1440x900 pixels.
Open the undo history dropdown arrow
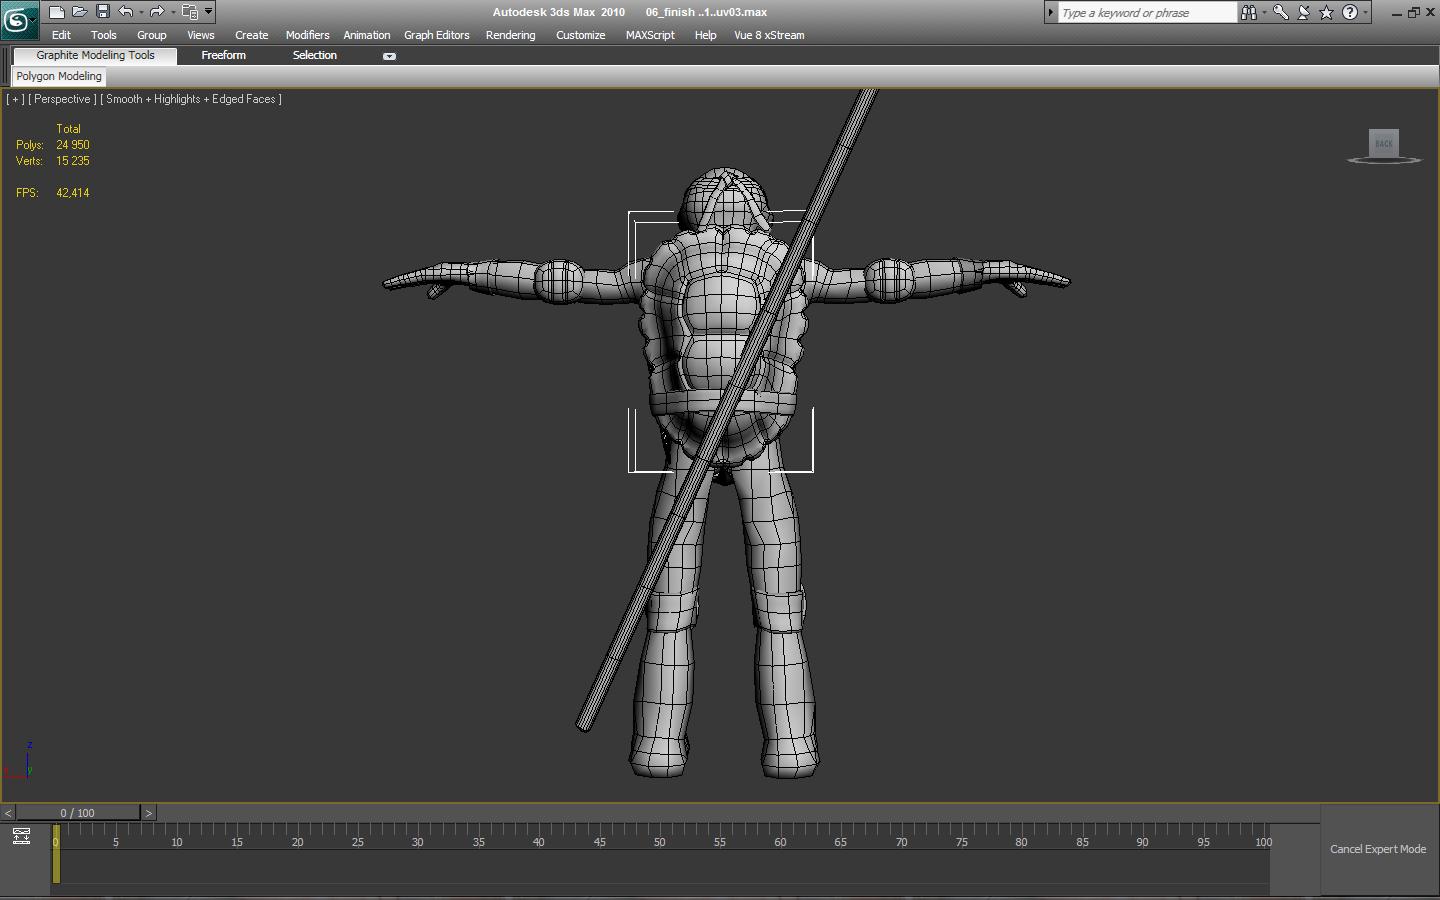(x=140, y=12)
